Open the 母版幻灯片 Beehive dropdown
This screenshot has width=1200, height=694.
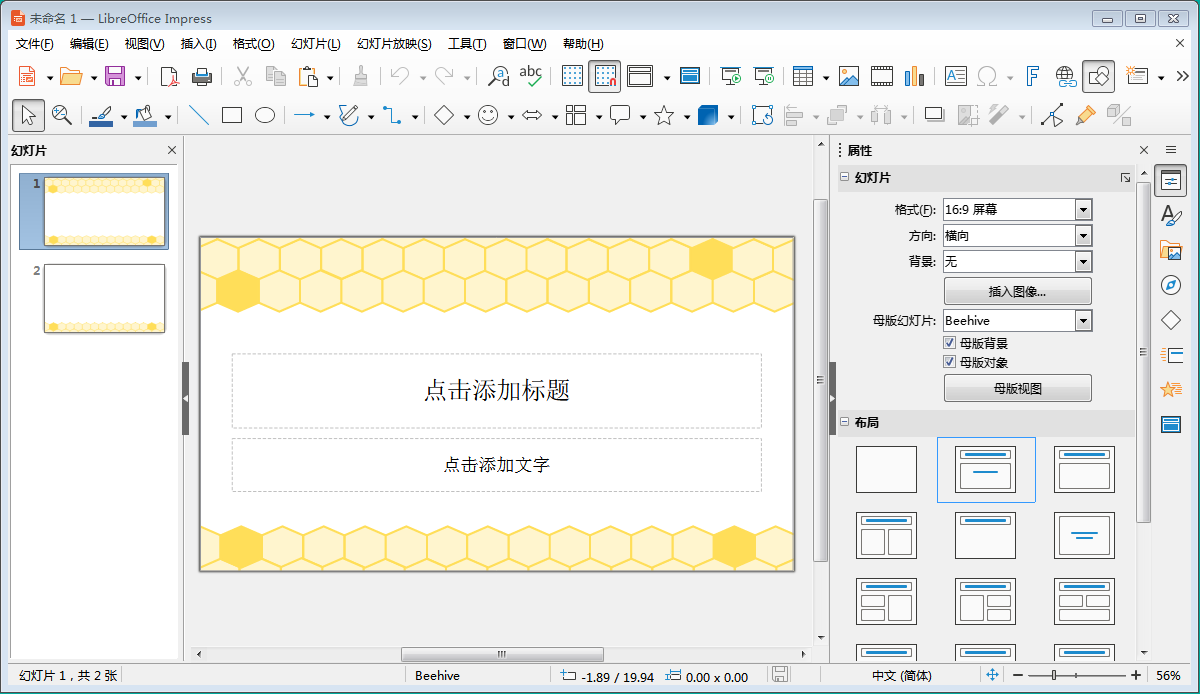tap(1083, 321)
